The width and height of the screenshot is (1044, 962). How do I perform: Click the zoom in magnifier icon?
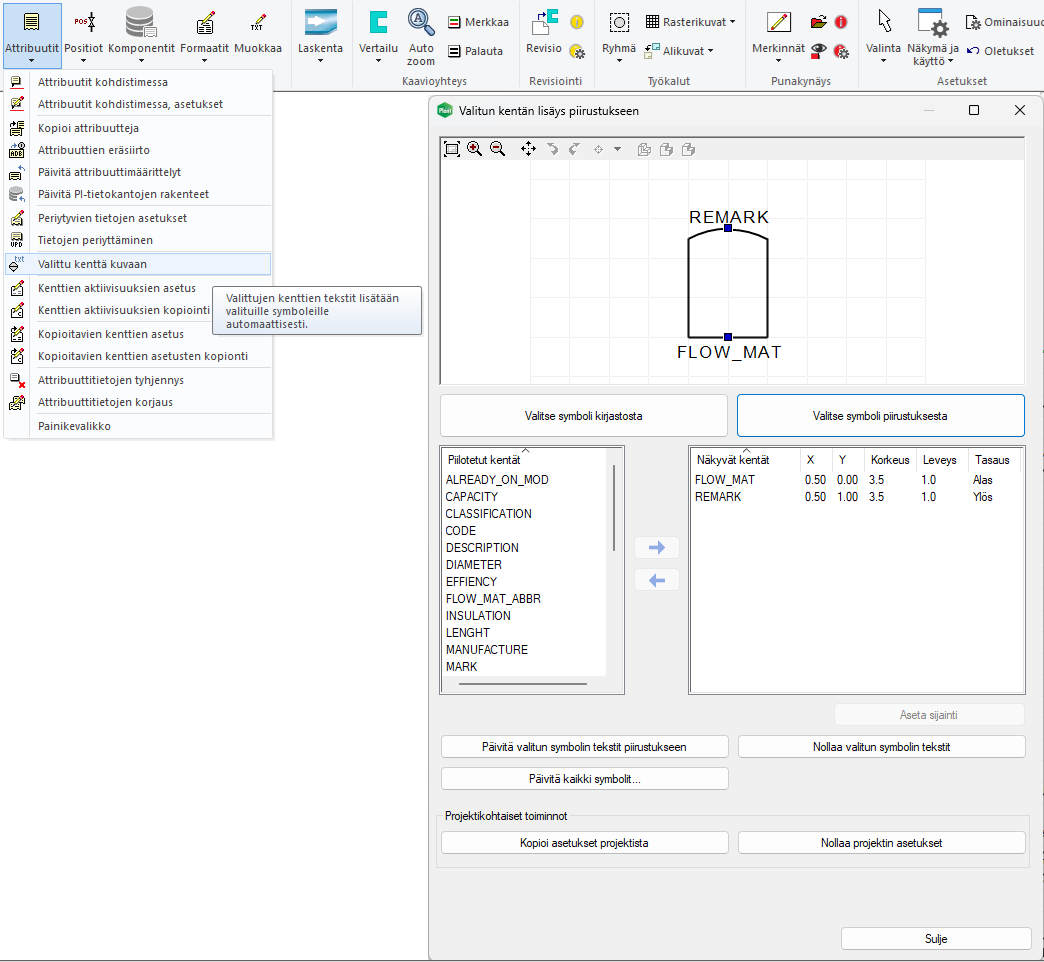474,149
